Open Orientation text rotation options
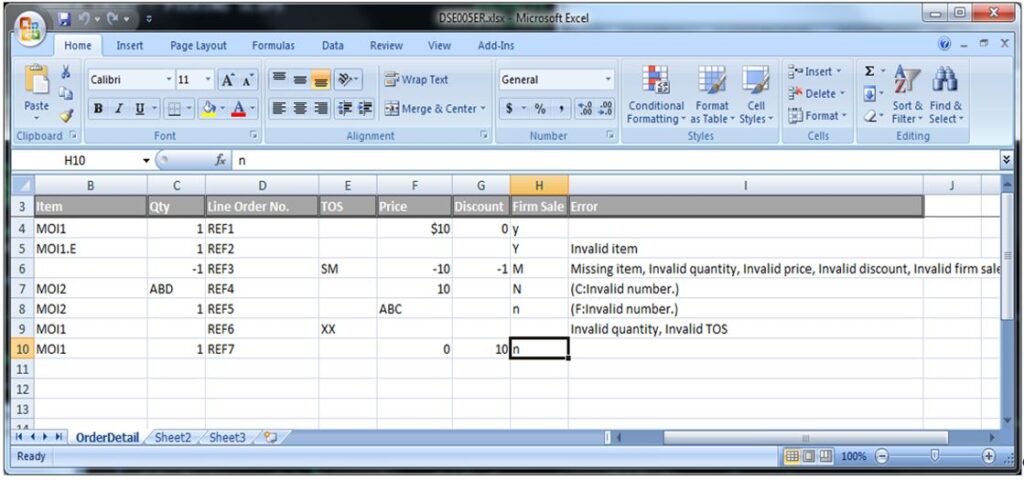This screenshot has height=480, width=1024. [348, 79]
